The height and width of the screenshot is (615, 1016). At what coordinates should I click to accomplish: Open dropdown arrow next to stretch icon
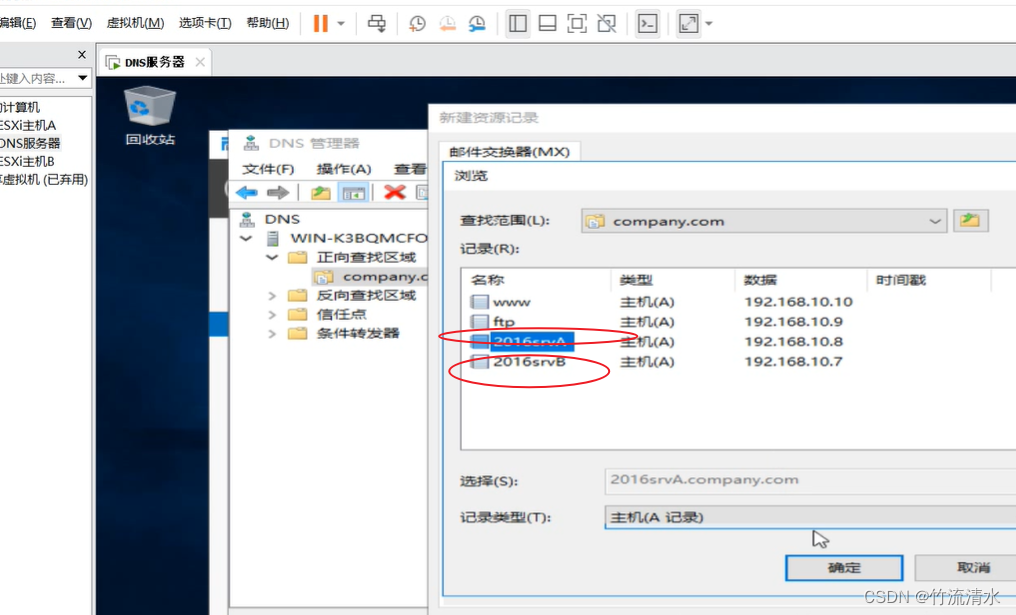point(709,24)
